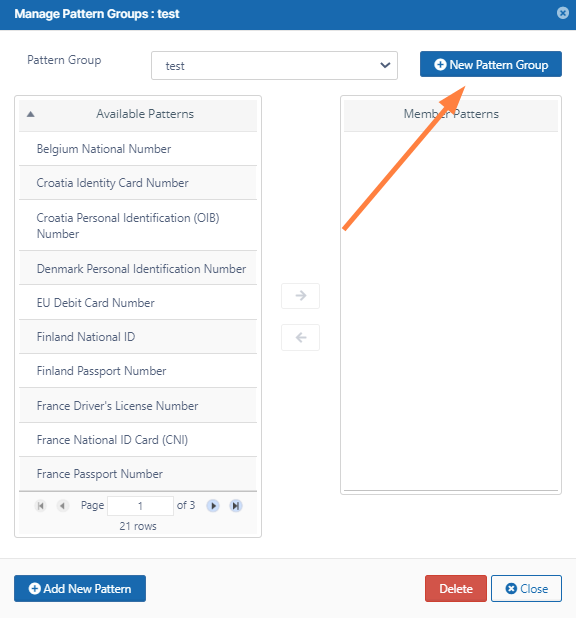Click the Add New Pattern button
This screenshot has width=576, height=618.
[80, 588]
